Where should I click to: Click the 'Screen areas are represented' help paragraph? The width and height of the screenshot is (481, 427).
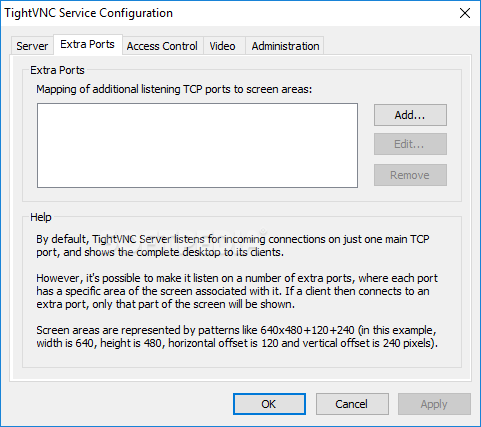tap(237, 336)
